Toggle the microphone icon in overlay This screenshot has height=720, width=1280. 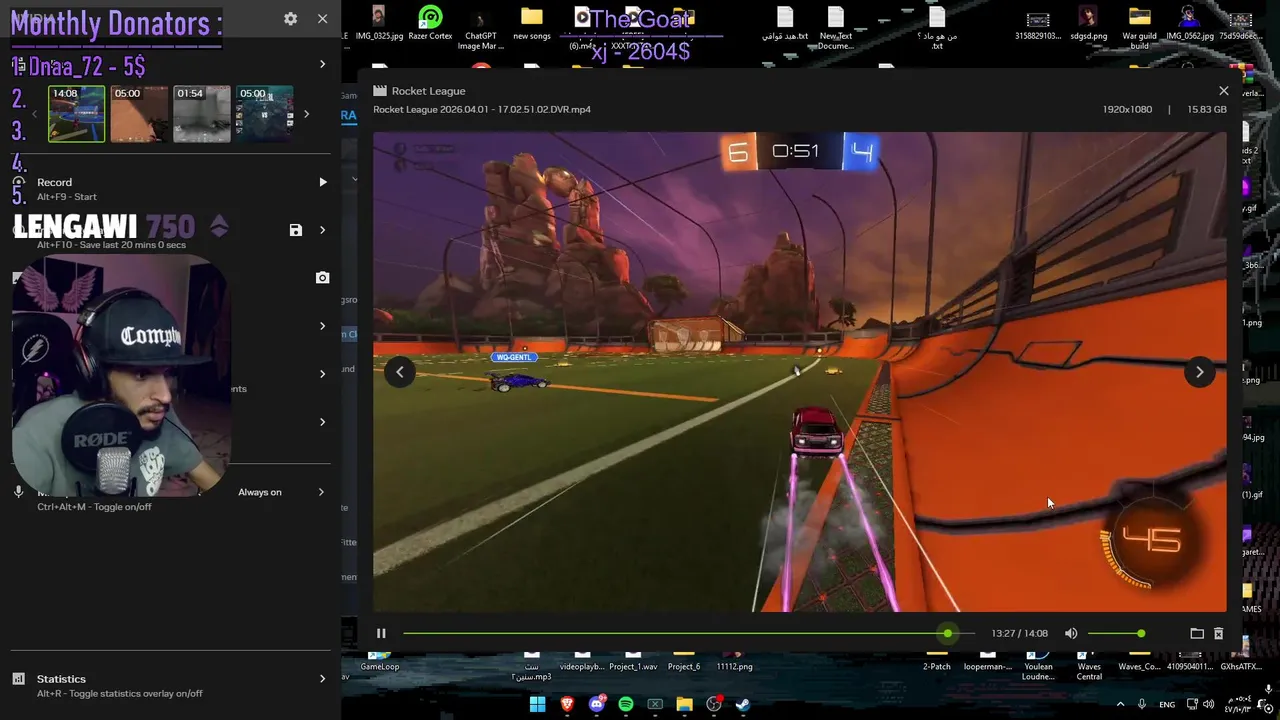tap(18, 492)
